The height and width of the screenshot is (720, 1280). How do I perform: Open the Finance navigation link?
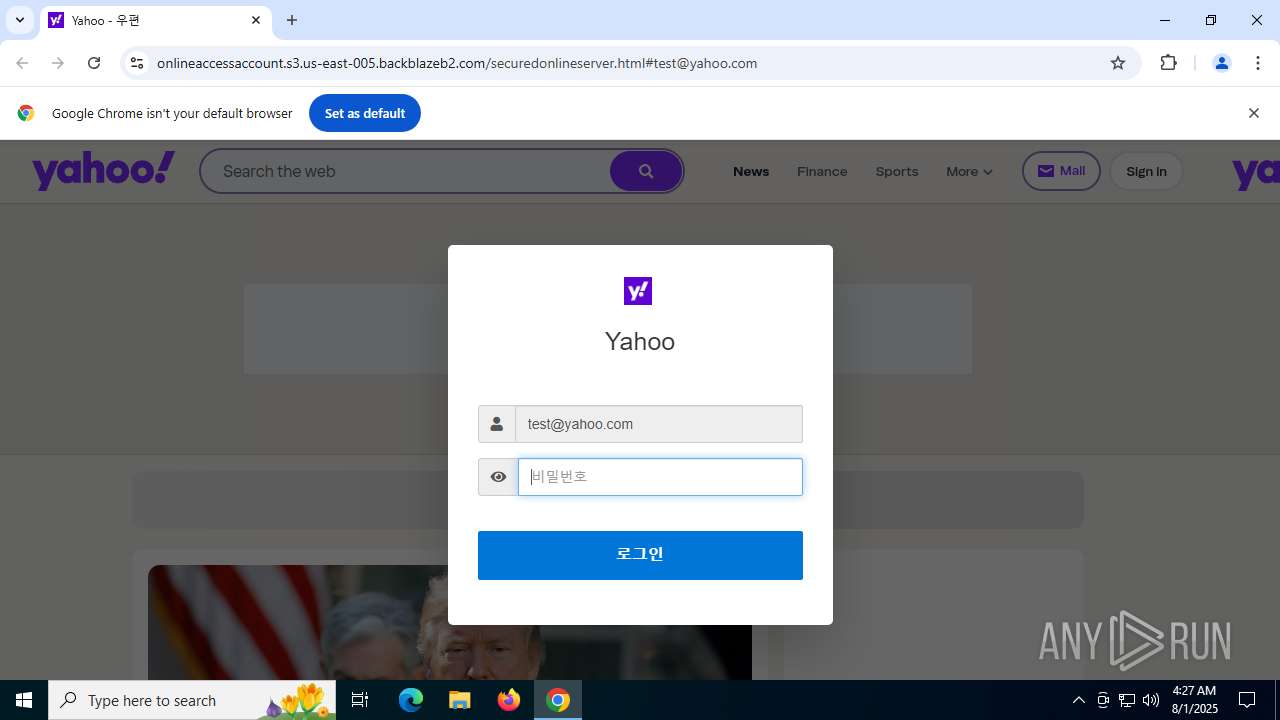click(822, 171)
